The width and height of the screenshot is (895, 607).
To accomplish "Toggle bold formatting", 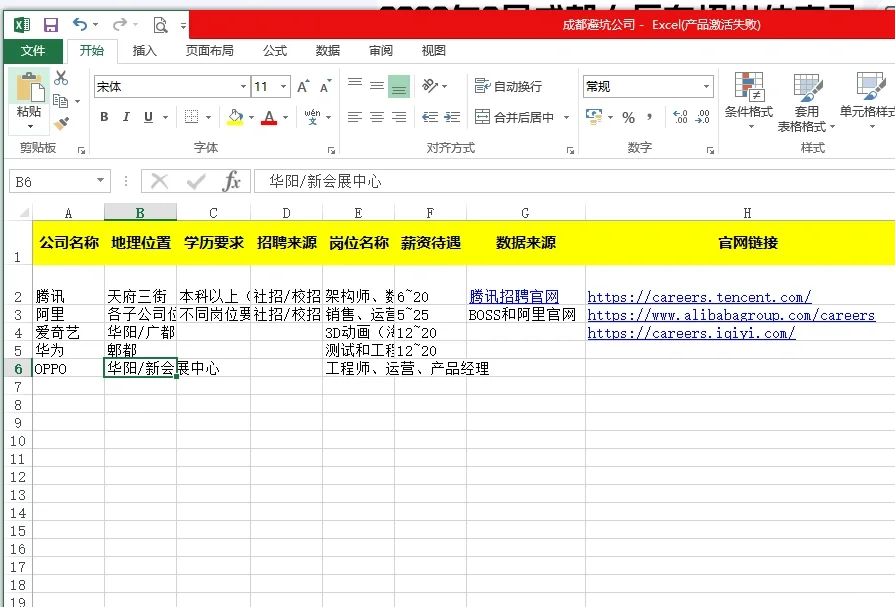I will coord(104,117).
